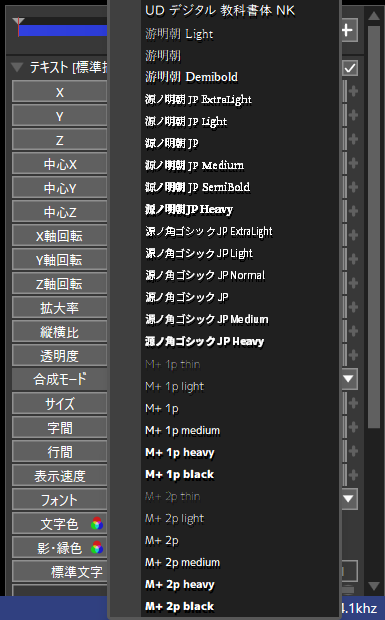Choose font 源ノ角ゴシック JP Normal
This screenshot has height=620, width=385.
[205, 275]
